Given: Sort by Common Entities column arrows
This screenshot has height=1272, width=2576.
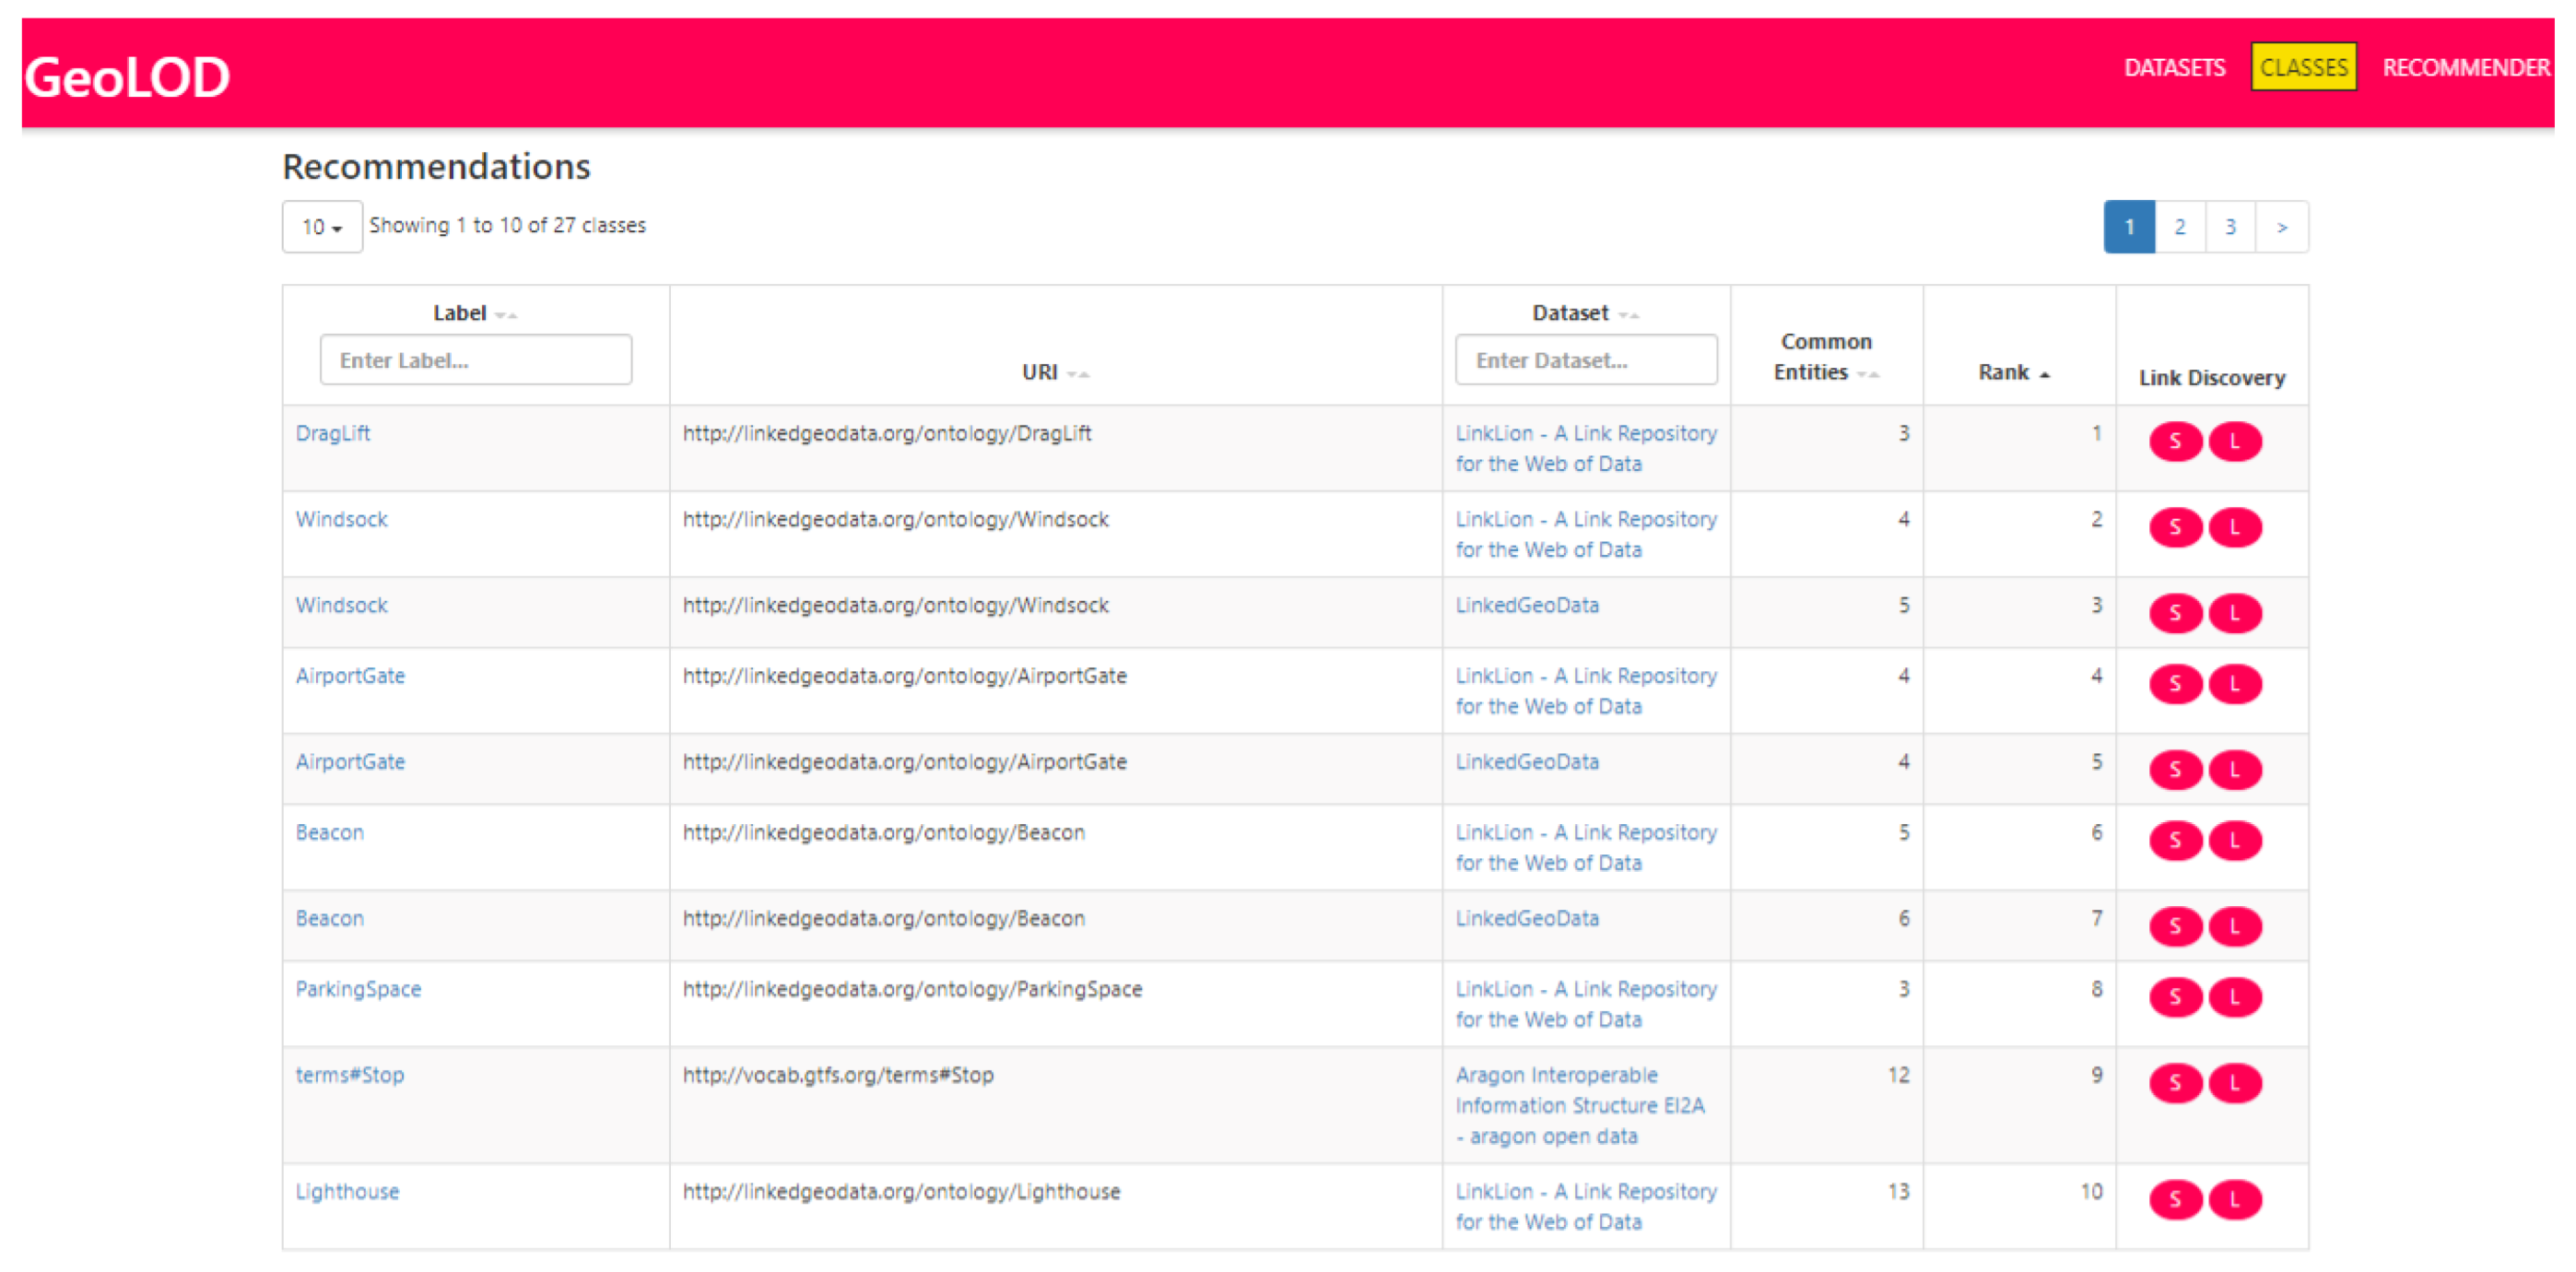Looking at the screenshot, I should point(1867,373).
